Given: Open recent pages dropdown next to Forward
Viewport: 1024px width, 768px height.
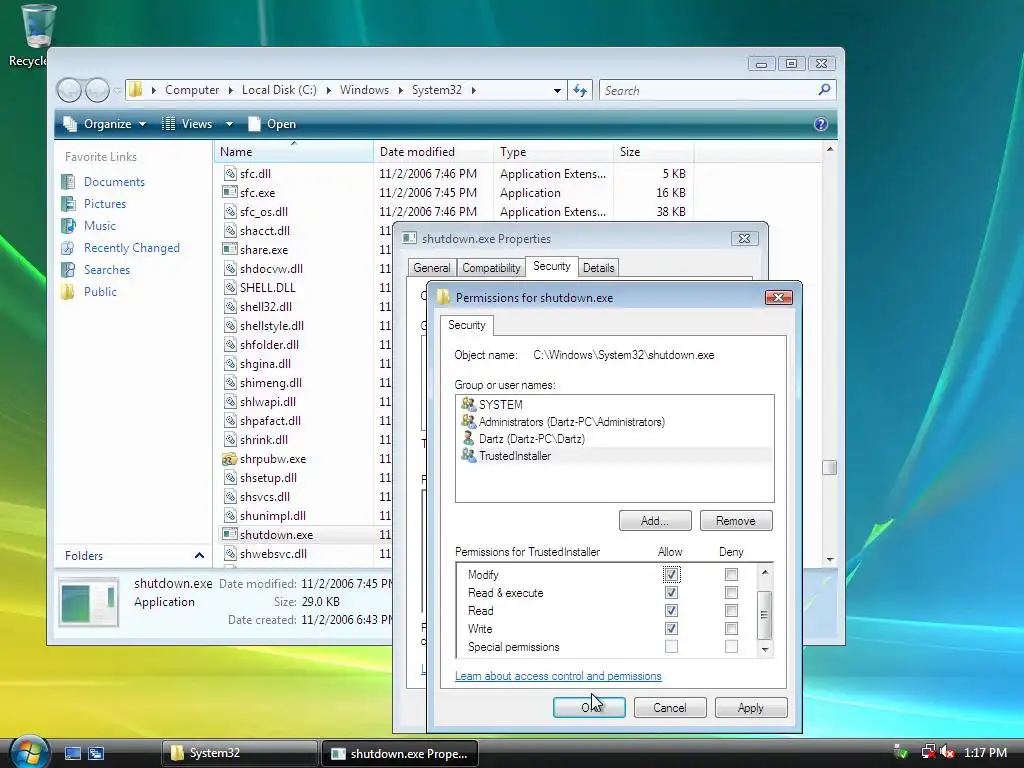Looking at the screenshot, I should [117, 90].
